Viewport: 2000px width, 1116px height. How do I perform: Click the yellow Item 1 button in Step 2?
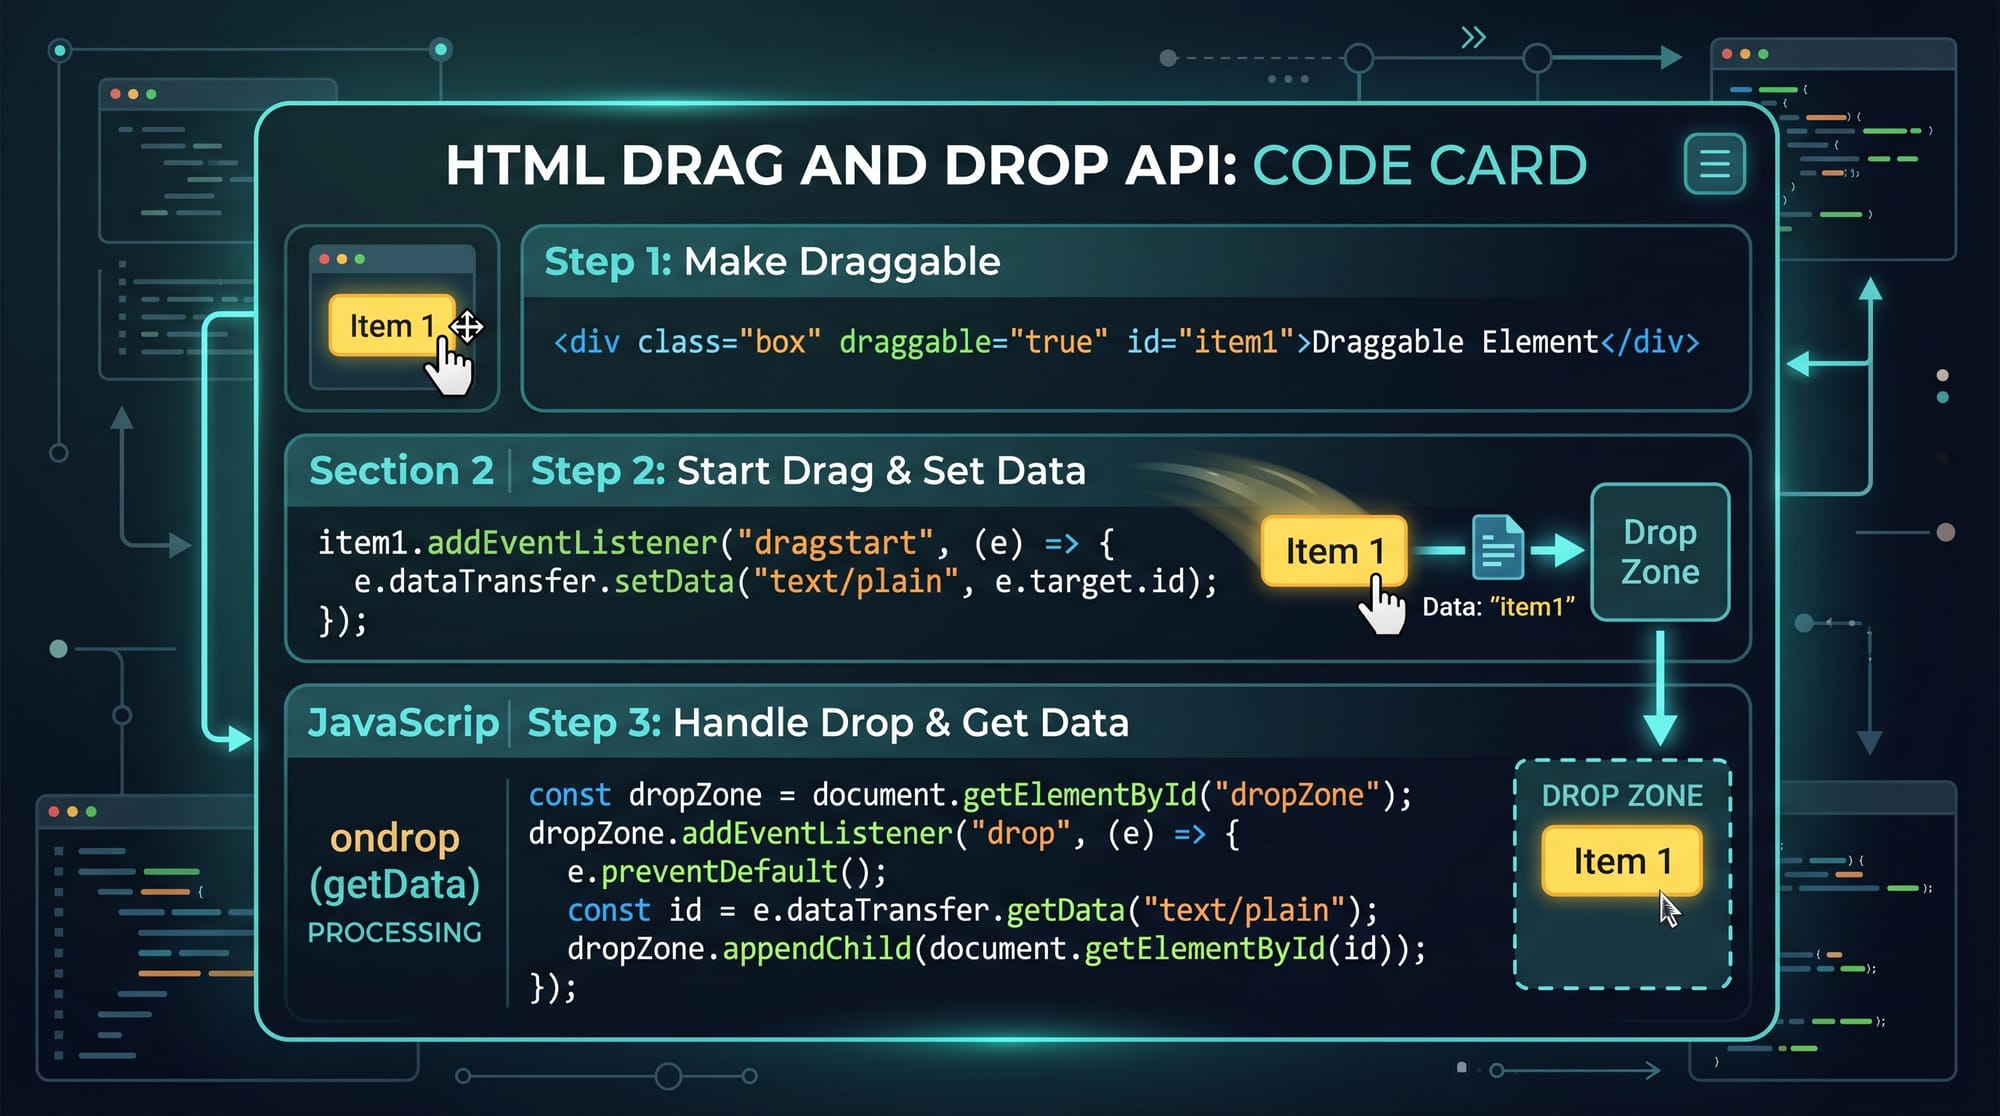[x=1333, y=550]
